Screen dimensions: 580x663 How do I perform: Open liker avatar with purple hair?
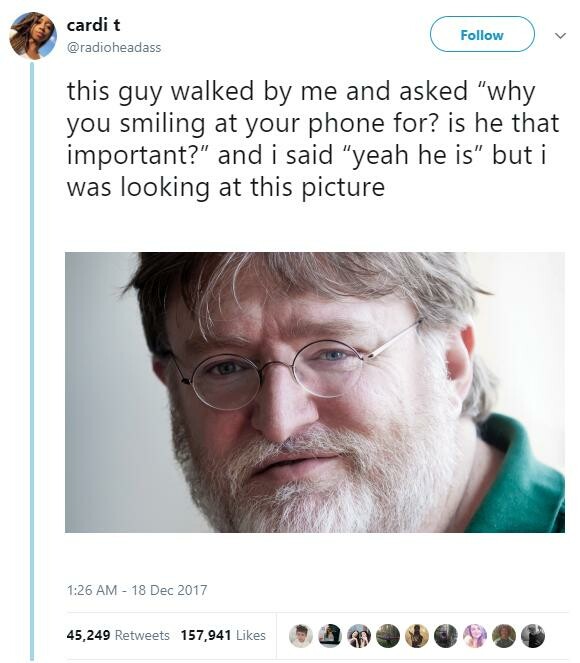475,636
